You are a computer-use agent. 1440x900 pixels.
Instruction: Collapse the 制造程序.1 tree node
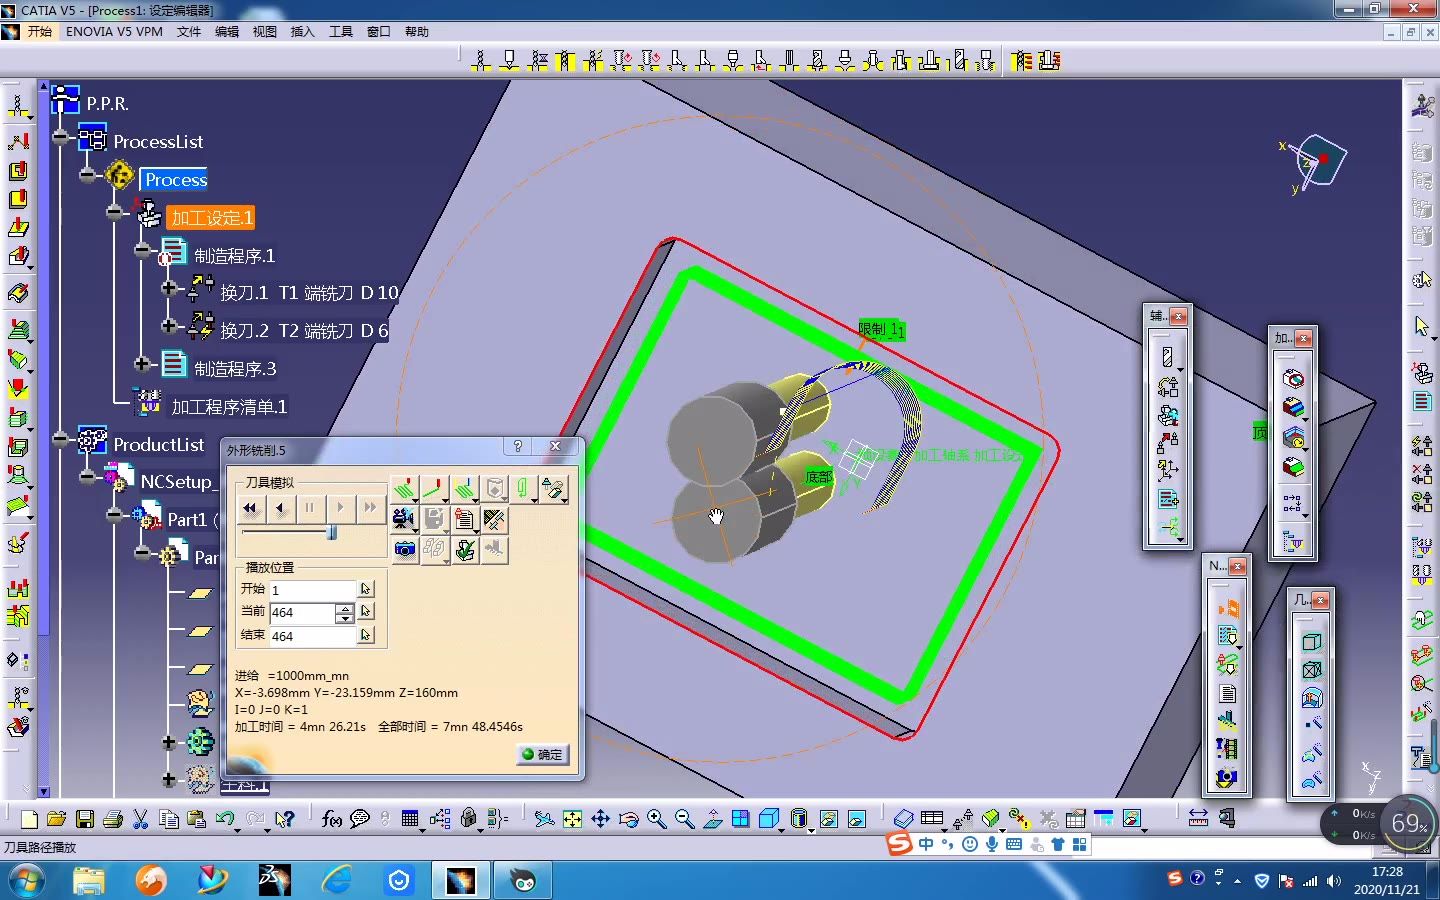pos(143,250)
